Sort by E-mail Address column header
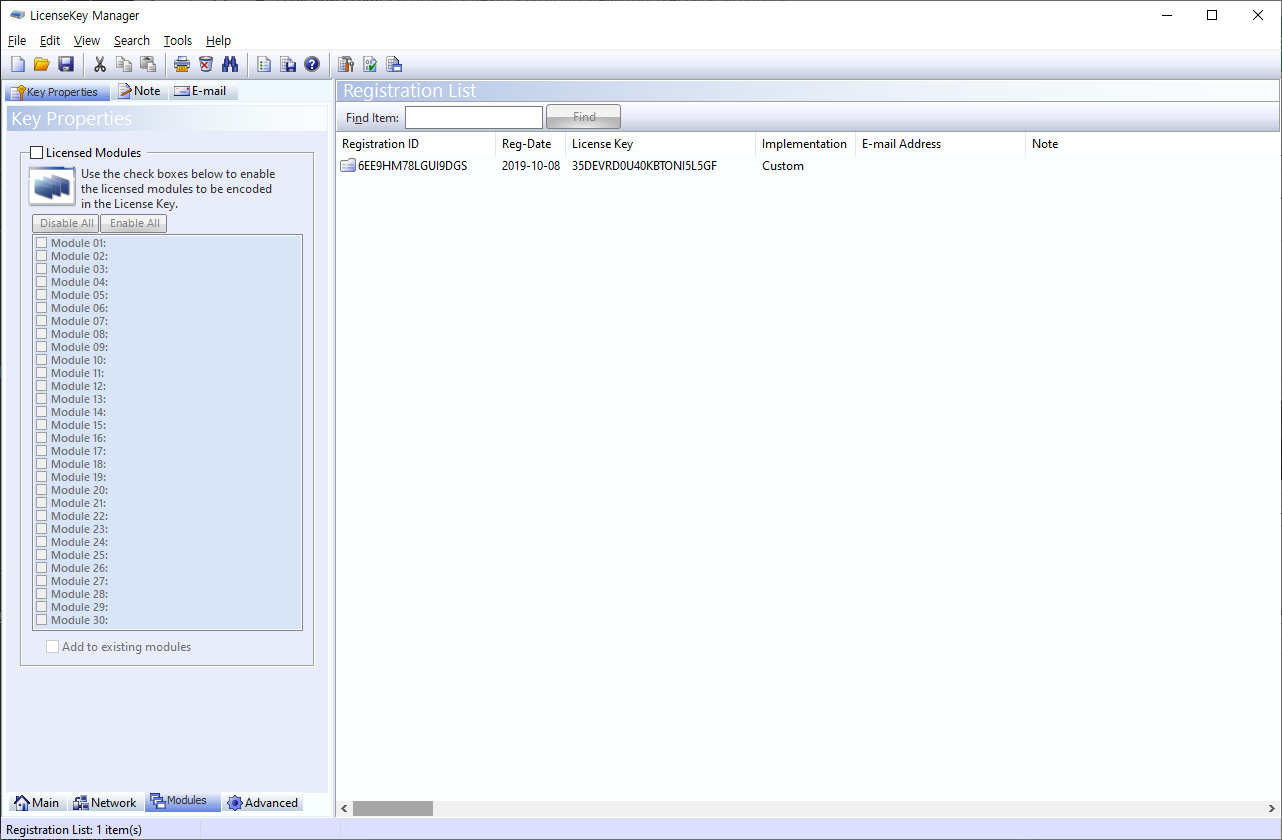This screenshot has height=840, width=1282. 941,144
